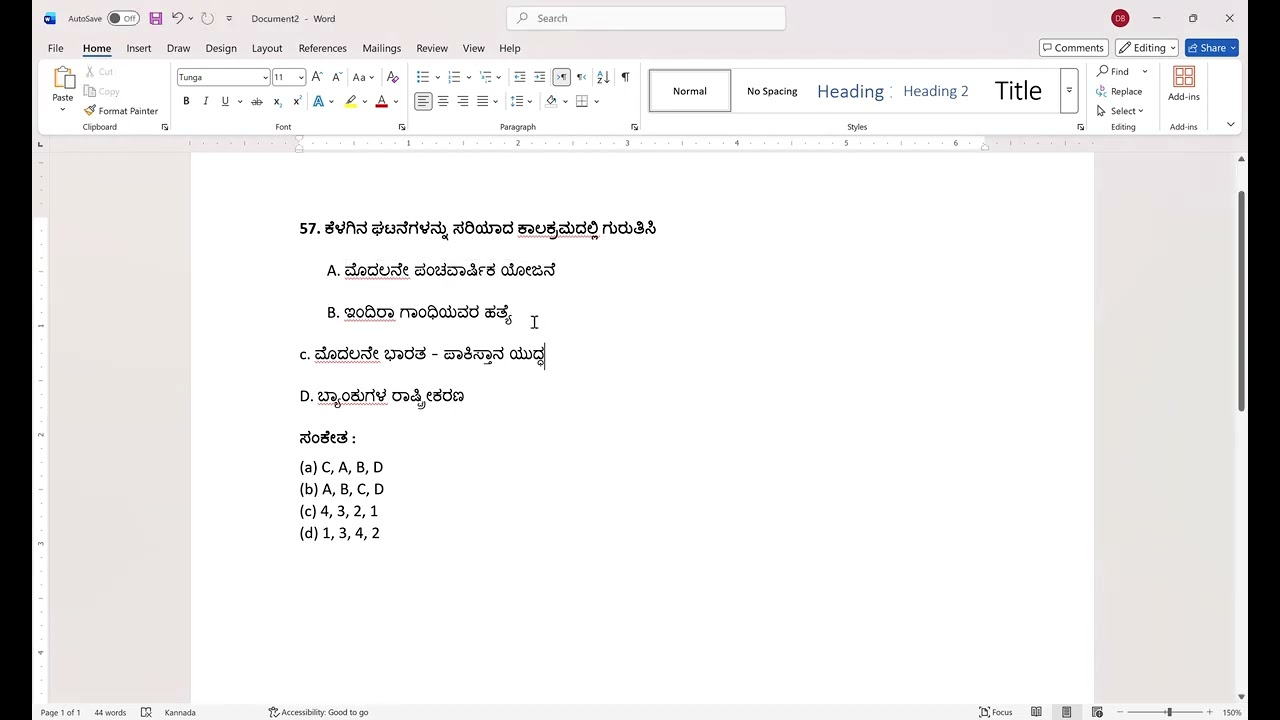The height and width of the screenshot is (720, 1280).
Task: Click the paragraph shading bucket icon
Action: [551, 101]
